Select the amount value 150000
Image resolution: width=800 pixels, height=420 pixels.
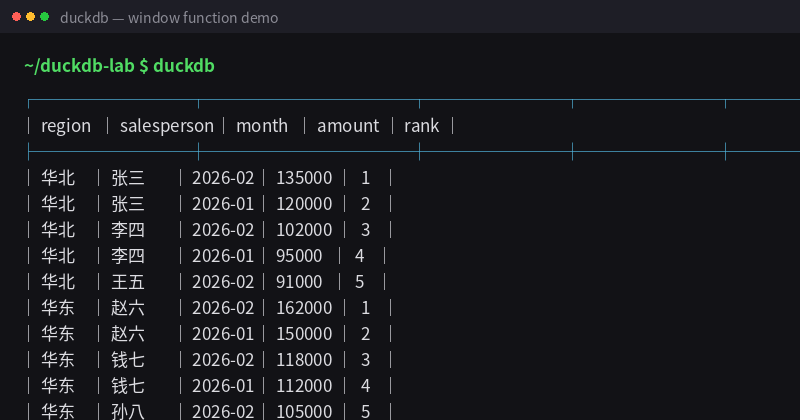coord(304,334)
